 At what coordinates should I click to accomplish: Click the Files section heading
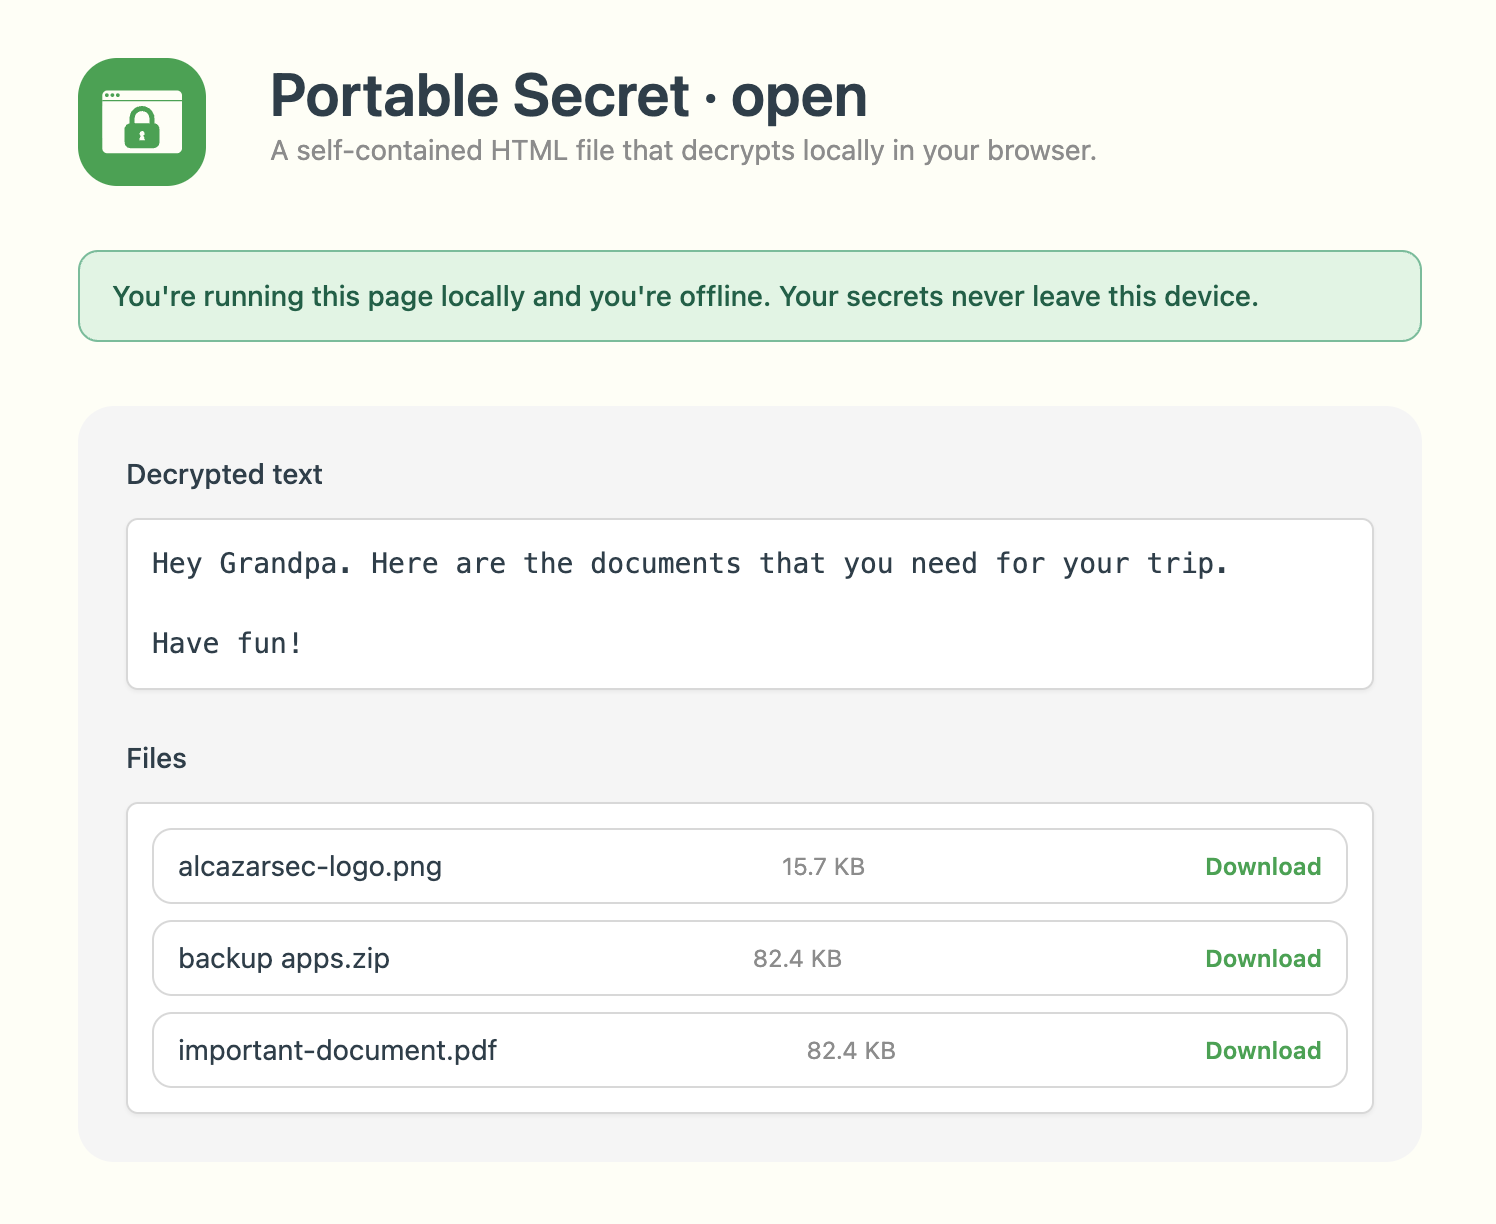click(x=156, y=758)
